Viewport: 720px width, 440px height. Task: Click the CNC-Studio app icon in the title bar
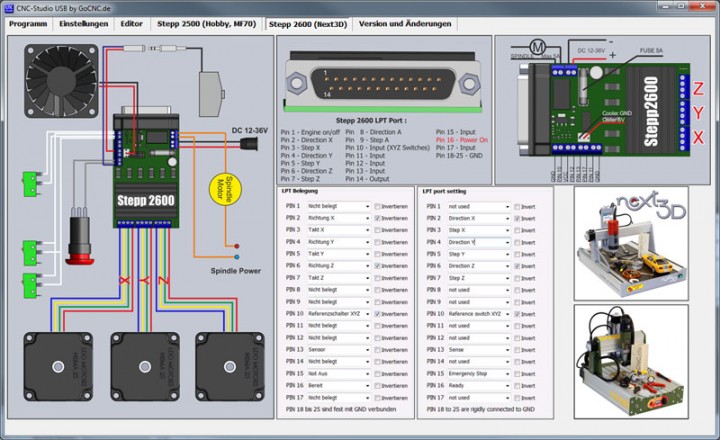click(x=9, y=8)
